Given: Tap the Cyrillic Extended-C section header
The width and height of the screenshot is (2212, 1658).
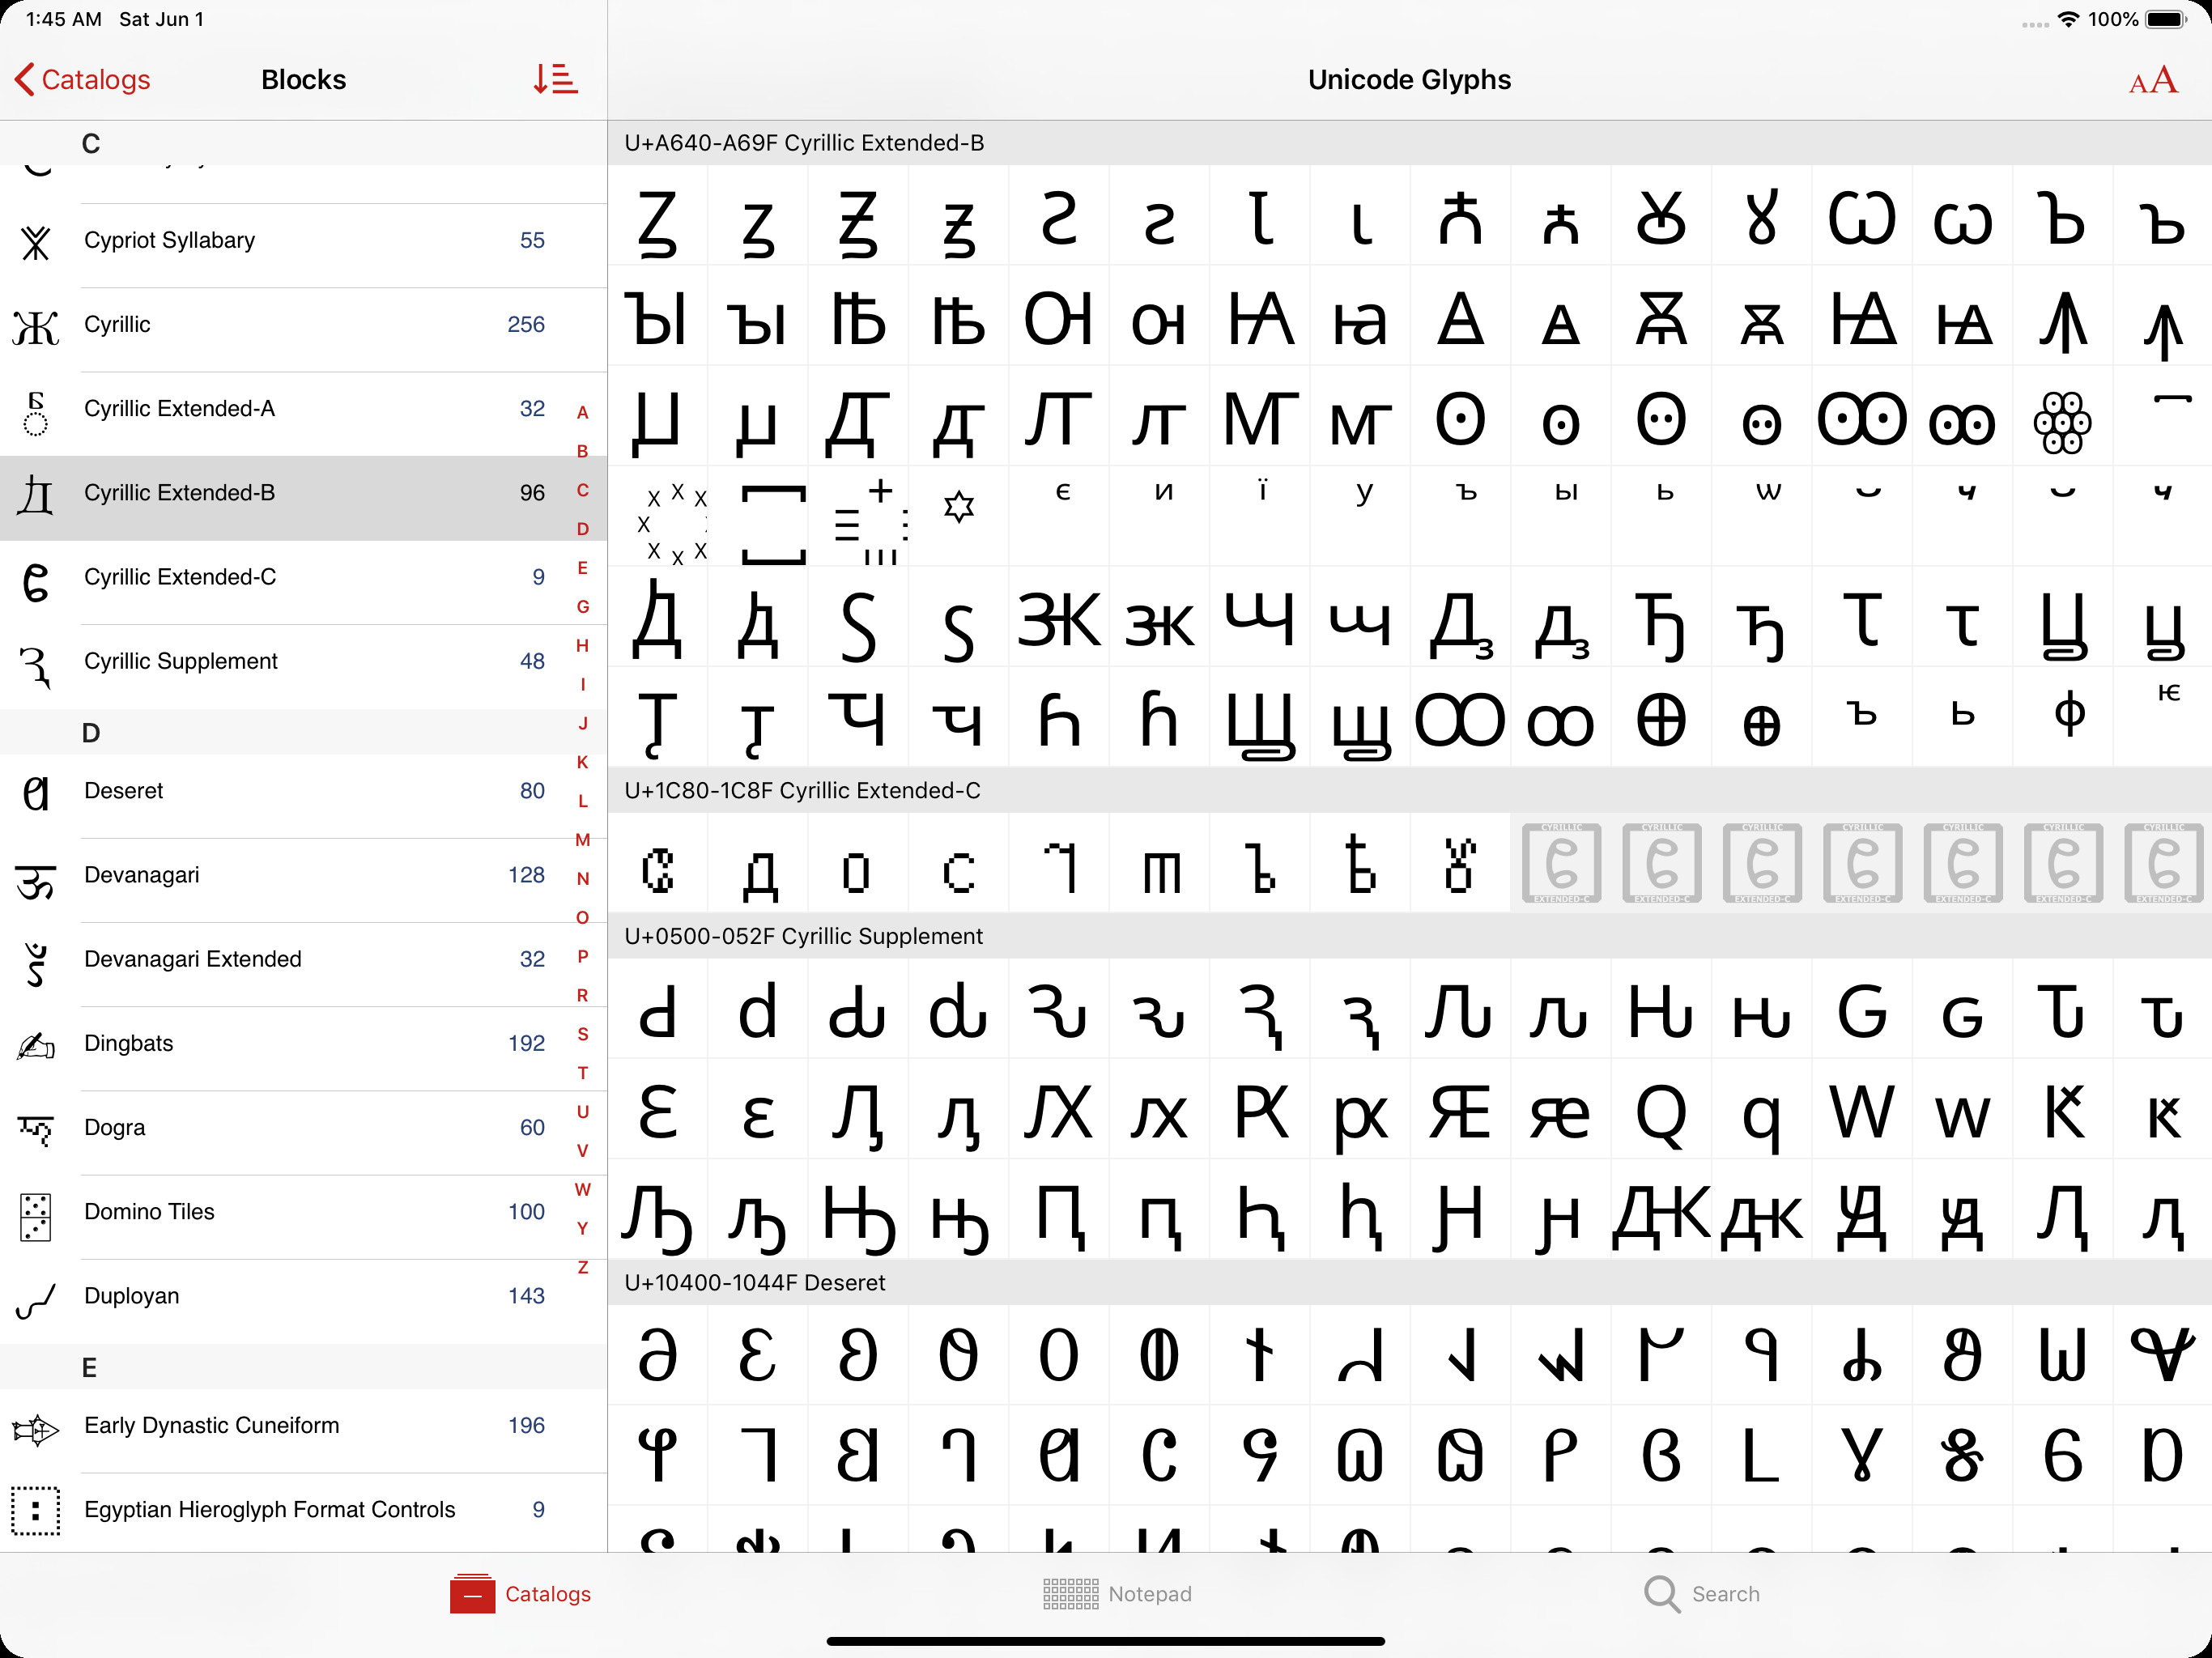Looking at the screenshot, I should point(1409,790).
